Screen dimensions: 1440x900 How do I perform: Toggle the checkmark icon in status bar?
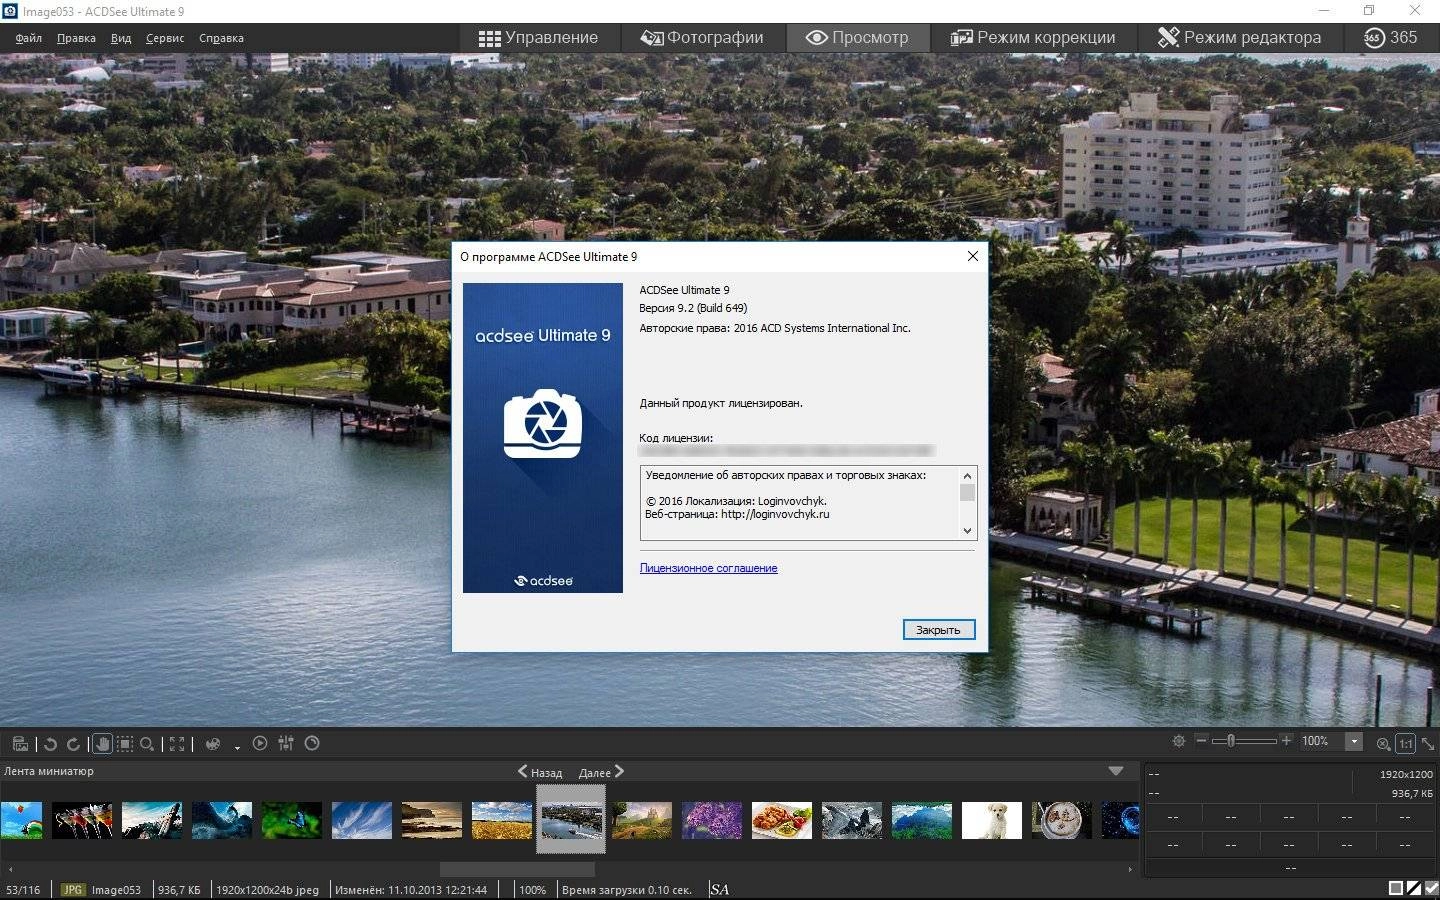[1431, 888]
